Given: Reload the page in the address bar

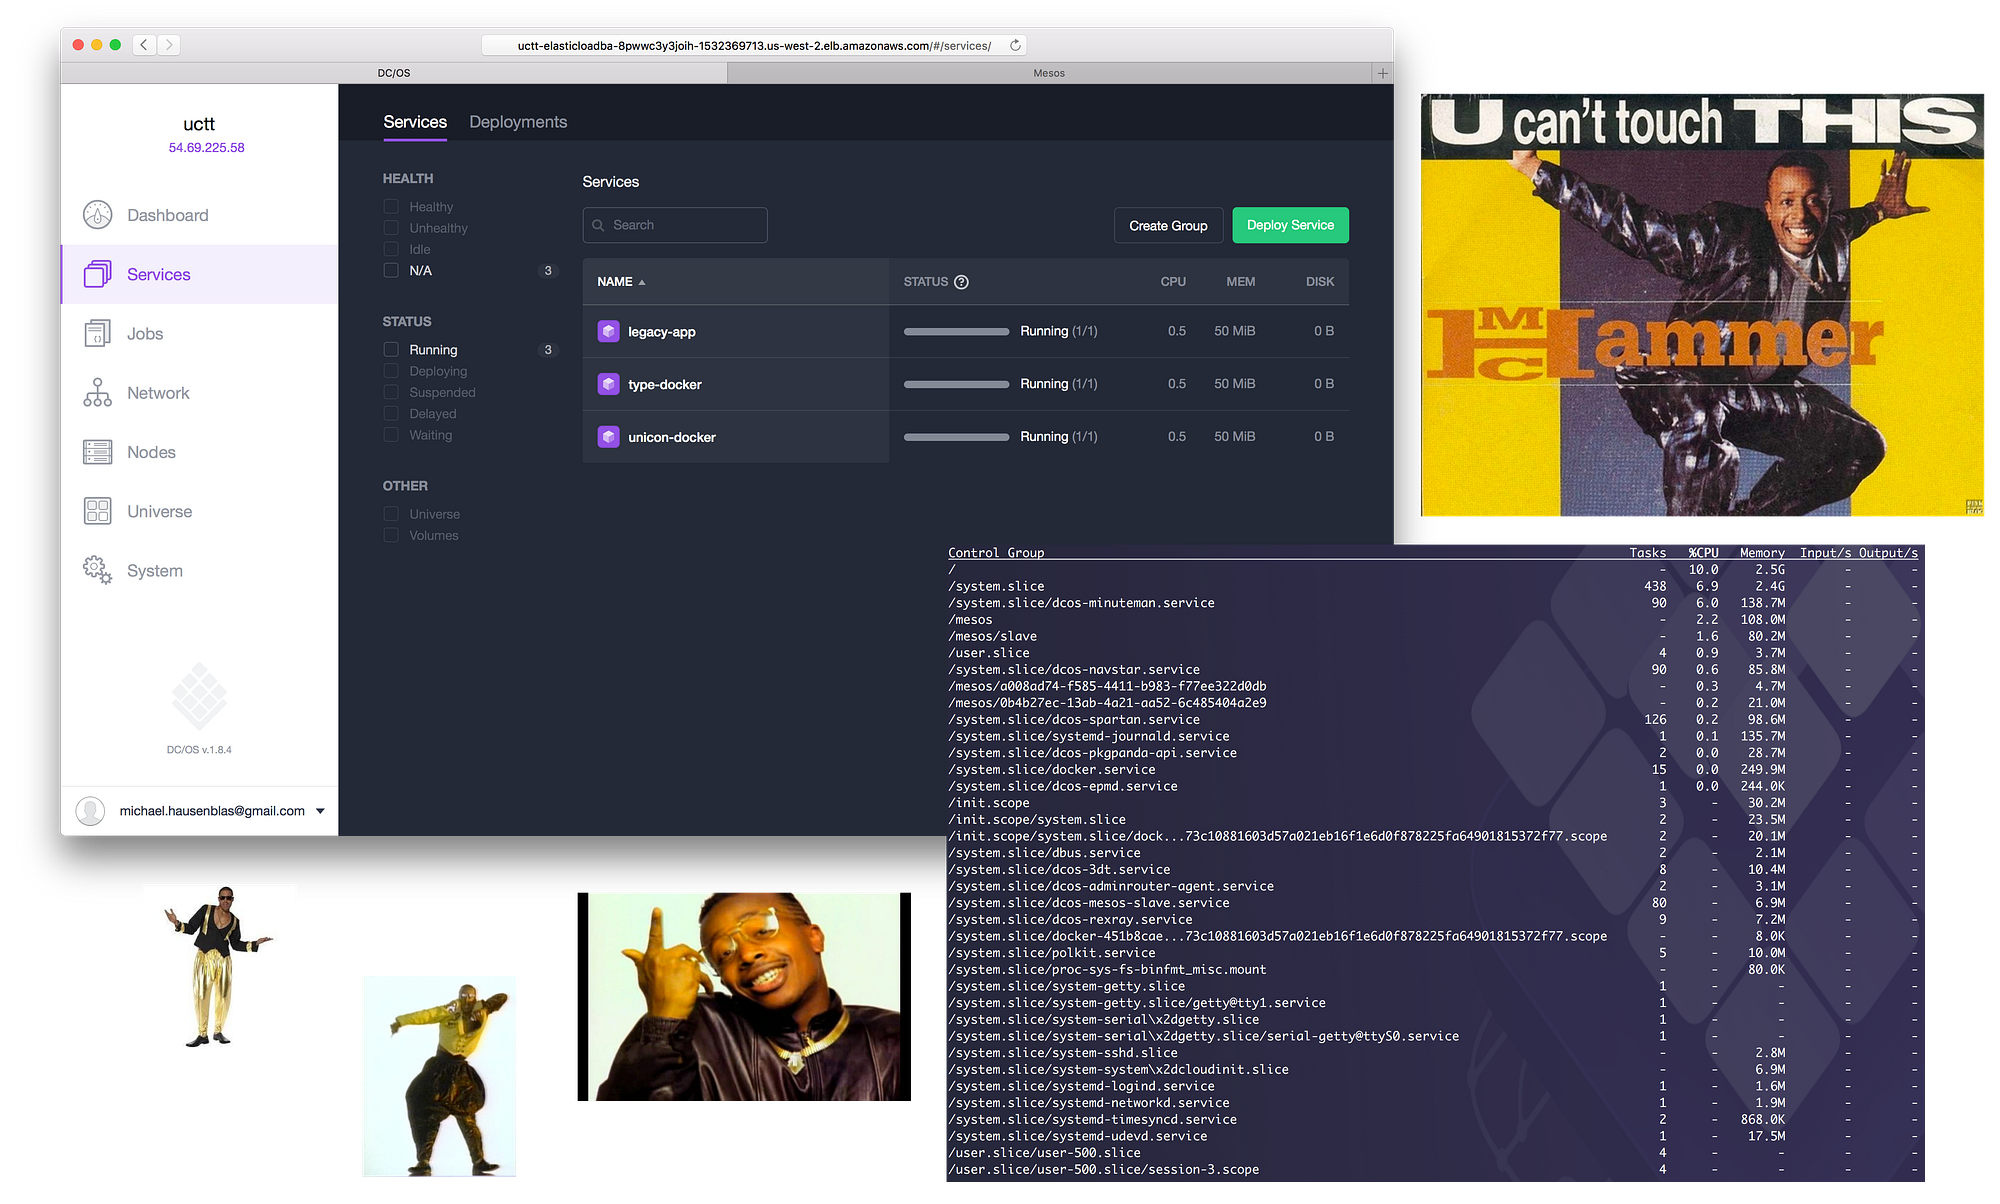Looking at the screenshot, I should click(1015, 45).
